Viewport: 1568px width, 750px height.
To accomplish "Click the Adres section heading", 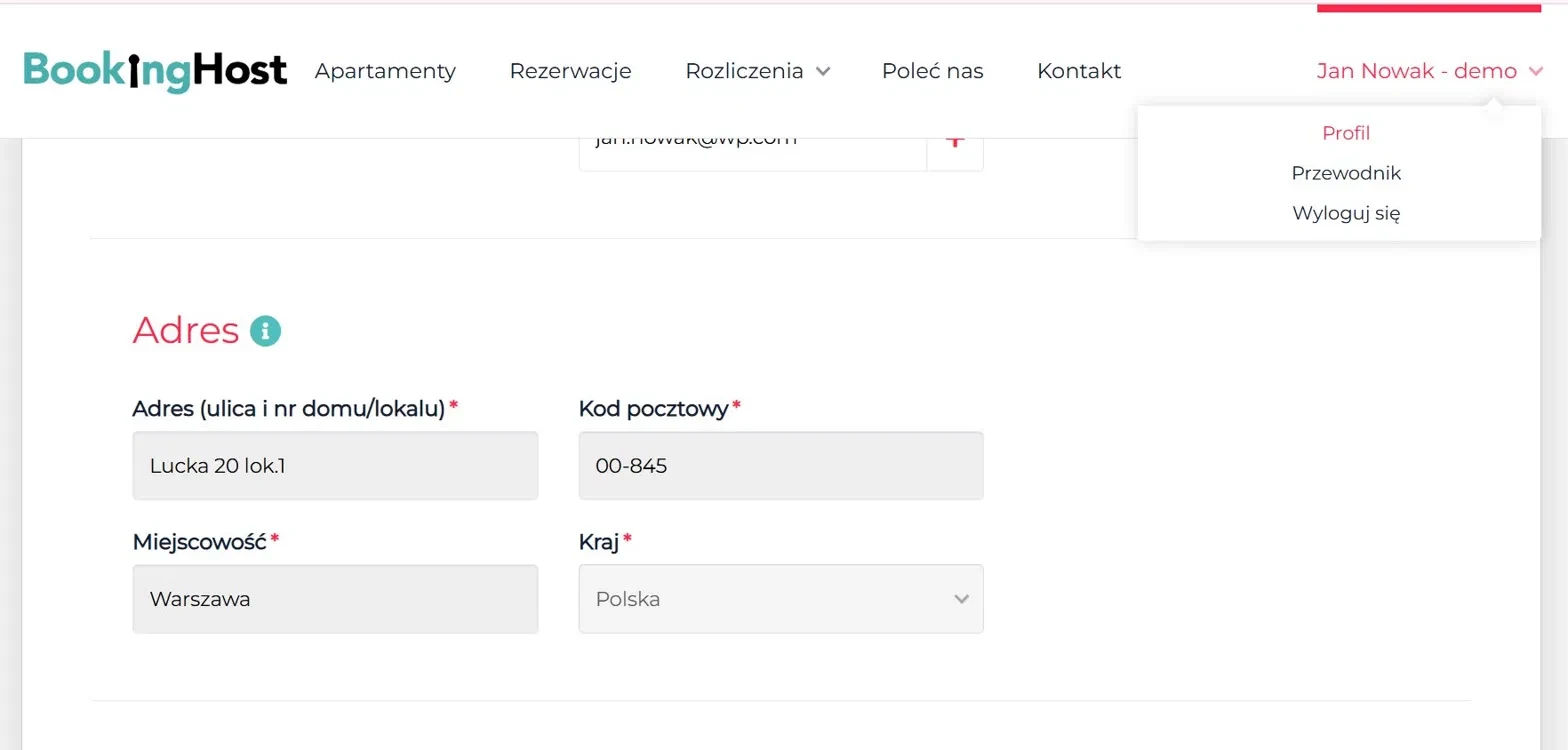I will tap(186, 330).
